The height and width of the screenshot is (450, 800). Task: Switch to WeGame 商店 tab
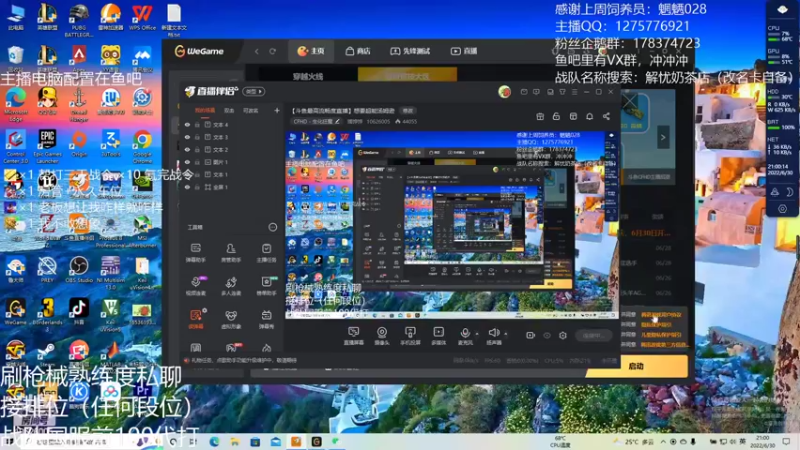tap(358, 51)
